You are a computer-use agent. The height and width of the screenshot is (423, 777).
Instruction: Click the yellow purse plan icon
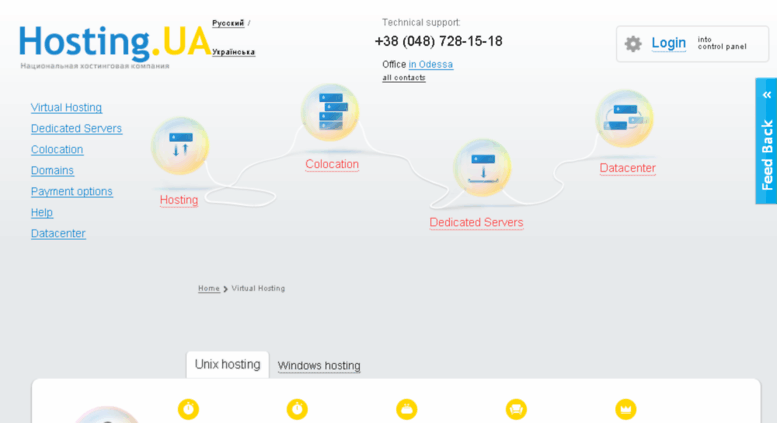pyautogui.click(x=406, y=409)
